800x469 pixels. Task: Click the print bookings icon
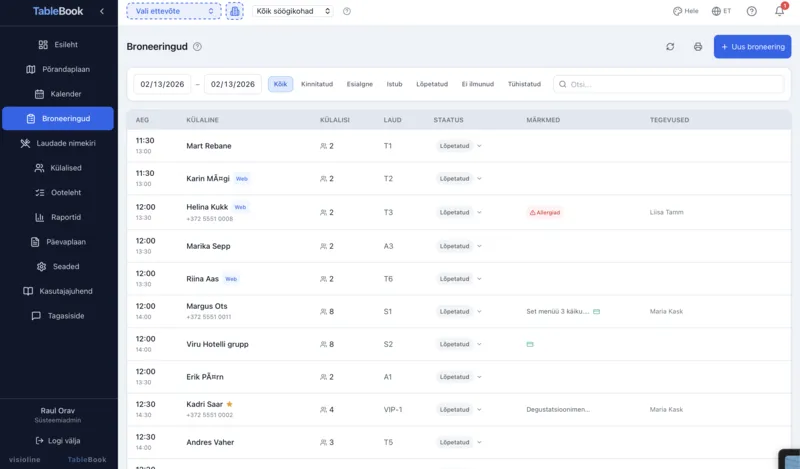point(698,47)
